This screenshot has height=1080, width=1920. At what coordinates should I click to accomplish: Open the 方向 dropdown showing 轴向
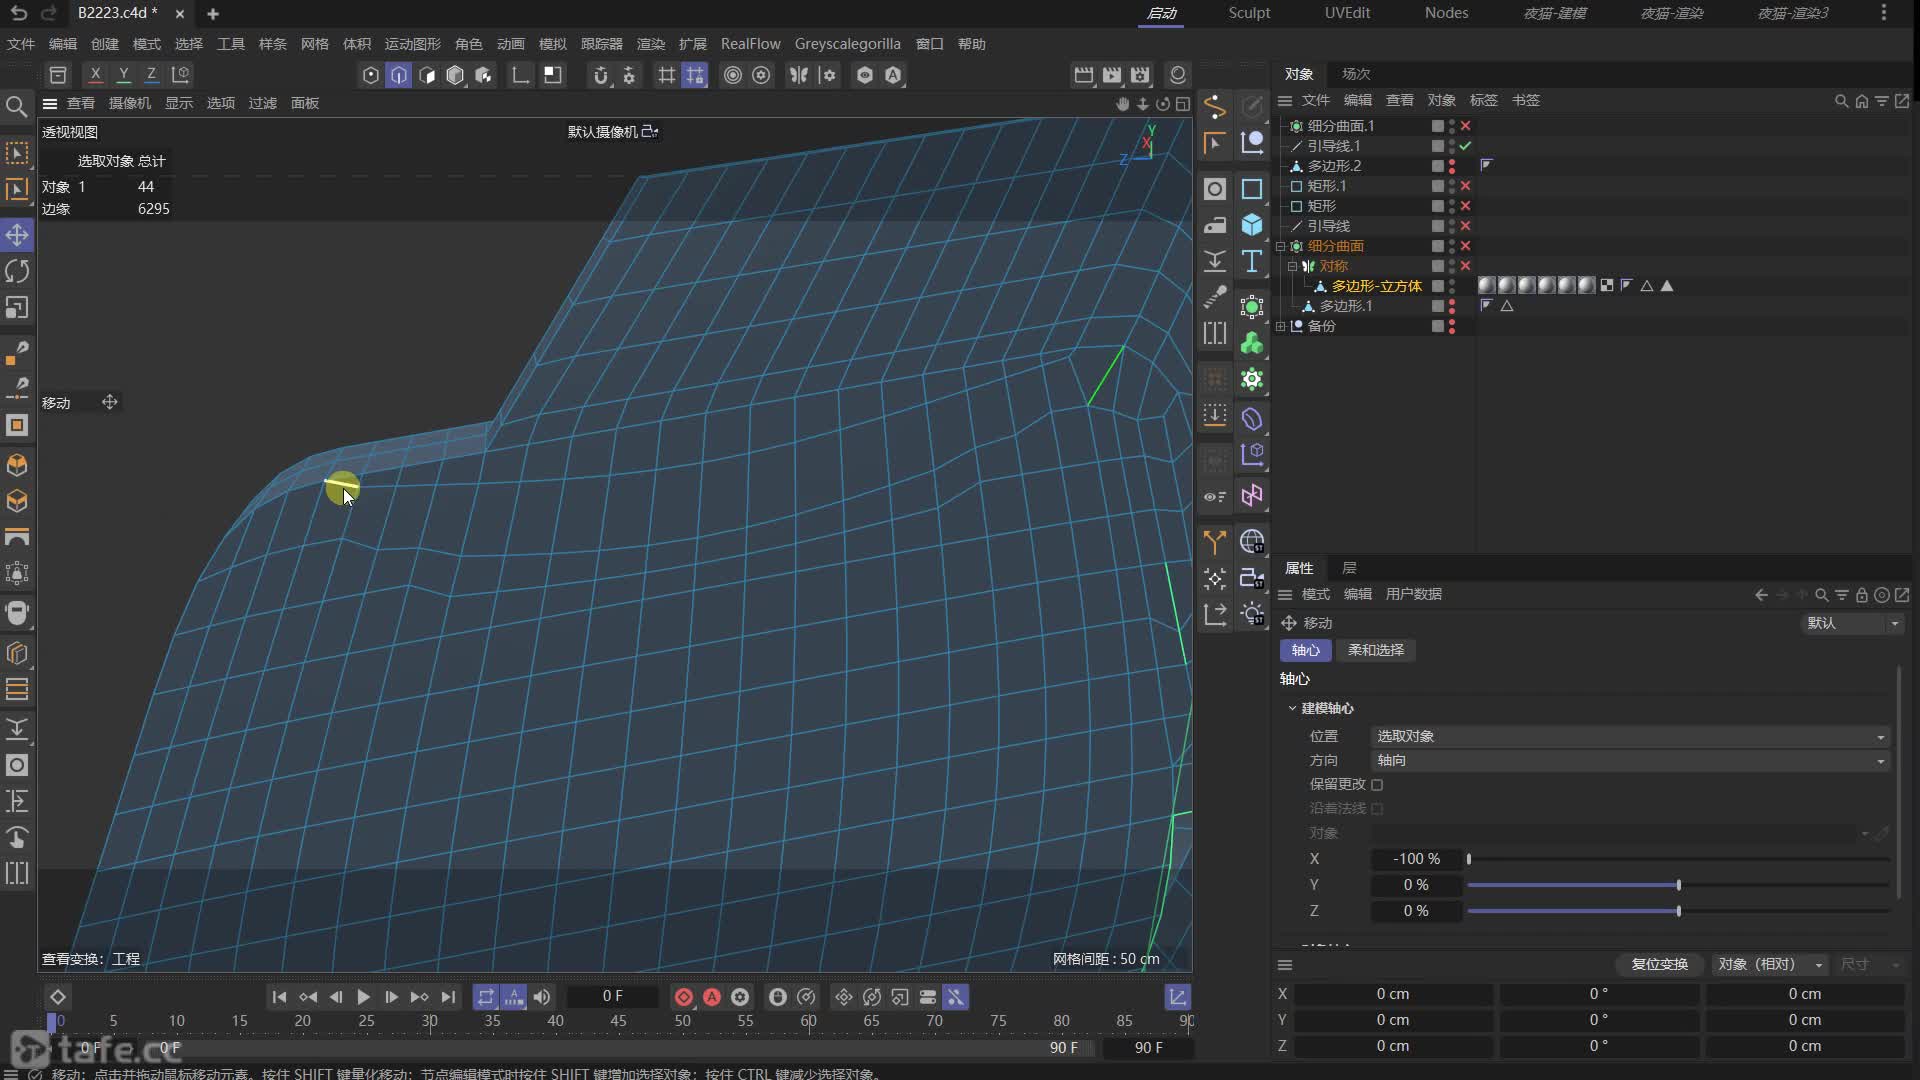(x=1630, y=761)
